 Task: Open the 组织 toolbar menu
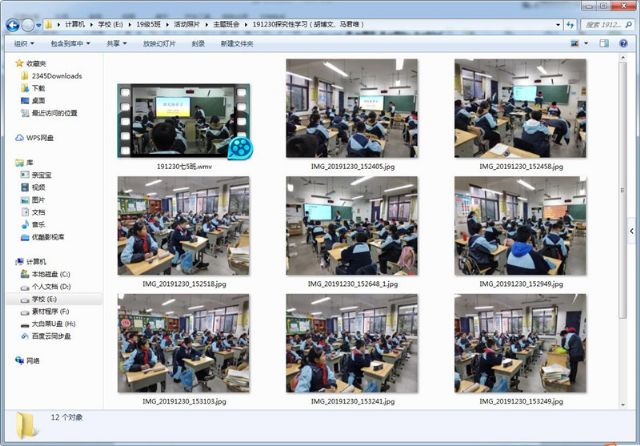(24, 43)
